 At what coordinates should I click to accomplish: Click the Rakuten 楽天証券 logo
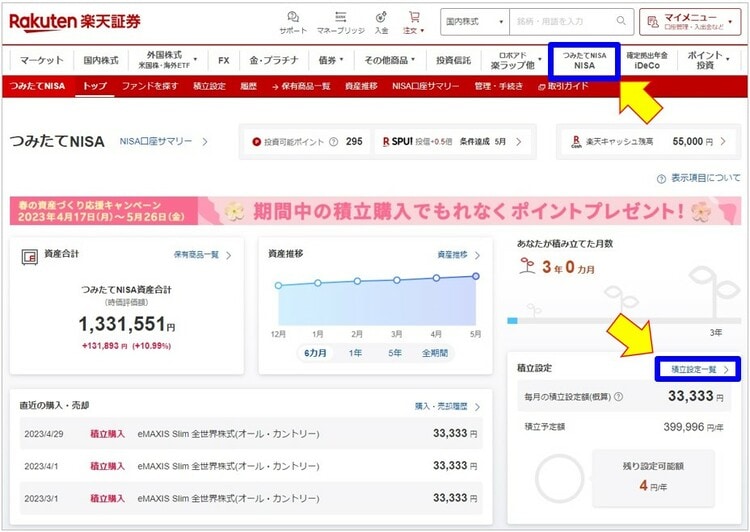pos(75,22)
